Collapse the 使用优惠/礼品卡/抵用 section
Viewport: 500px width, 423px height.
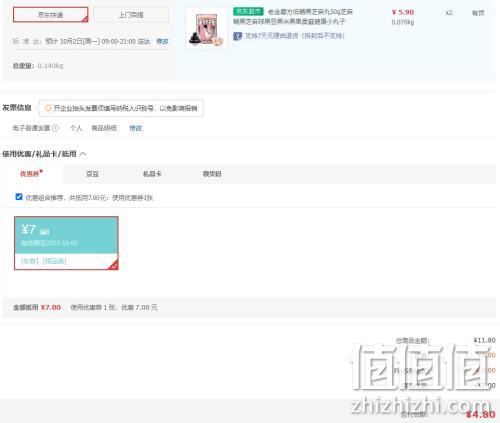pyautogui.click(x=83, y=154)
